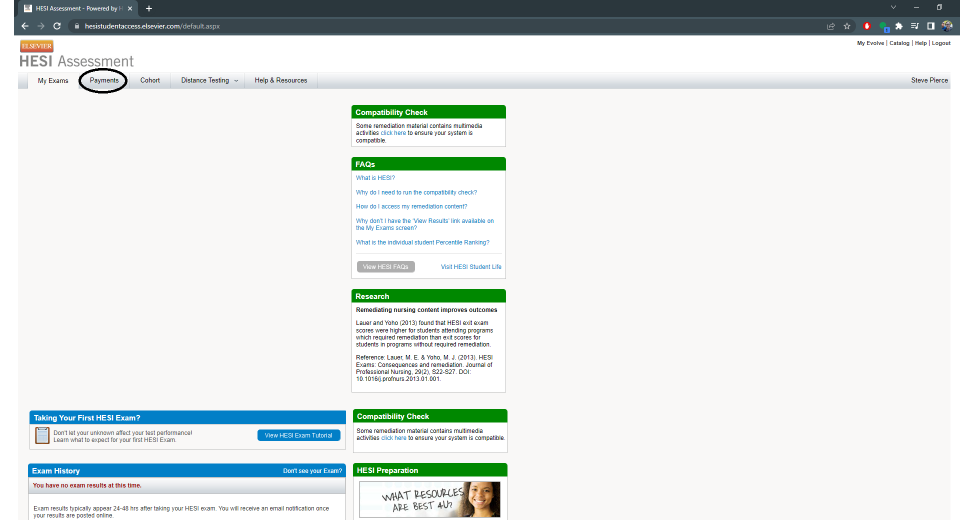Viewport: 960px width, 520px height.
Task: Click 'Don't see your Exam?' link
Action: [312, 471]
